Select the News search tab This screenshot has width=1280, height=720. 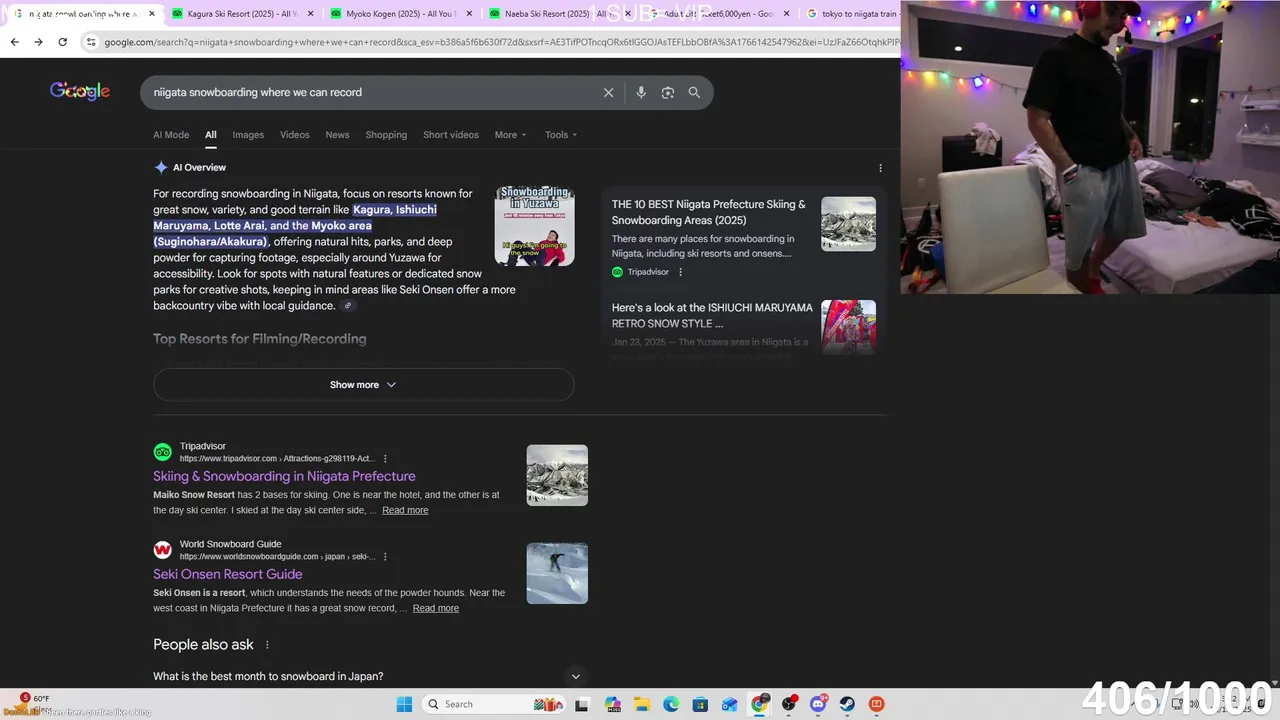pyautogui.click(x=337, y=135)
